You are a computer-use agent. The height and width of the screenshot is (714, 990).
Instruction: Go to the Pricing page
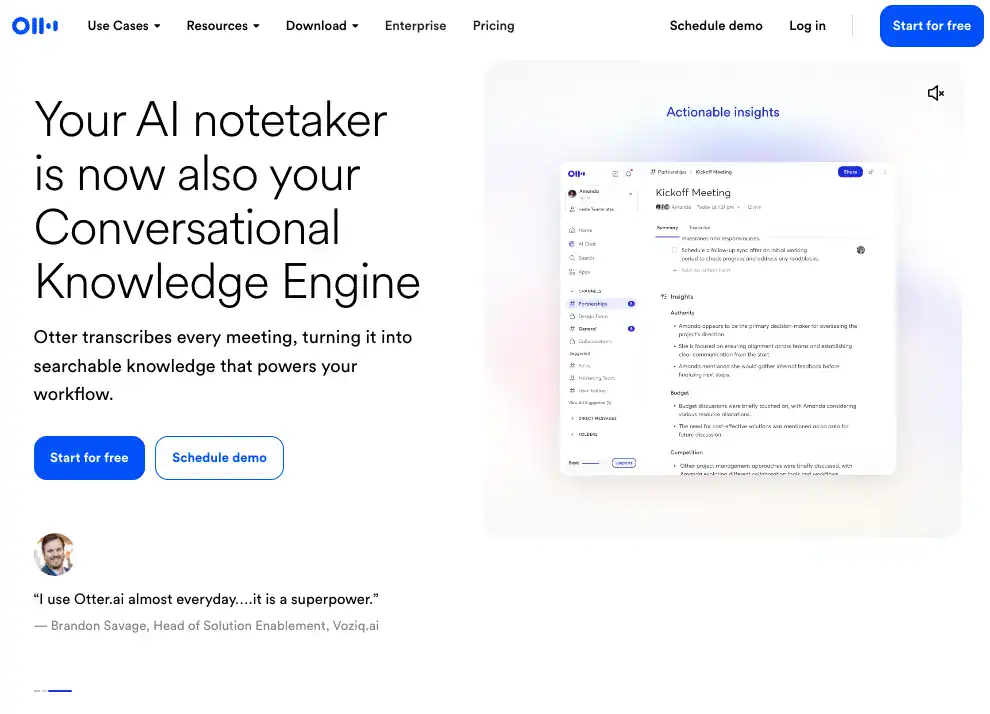[494, 26]
